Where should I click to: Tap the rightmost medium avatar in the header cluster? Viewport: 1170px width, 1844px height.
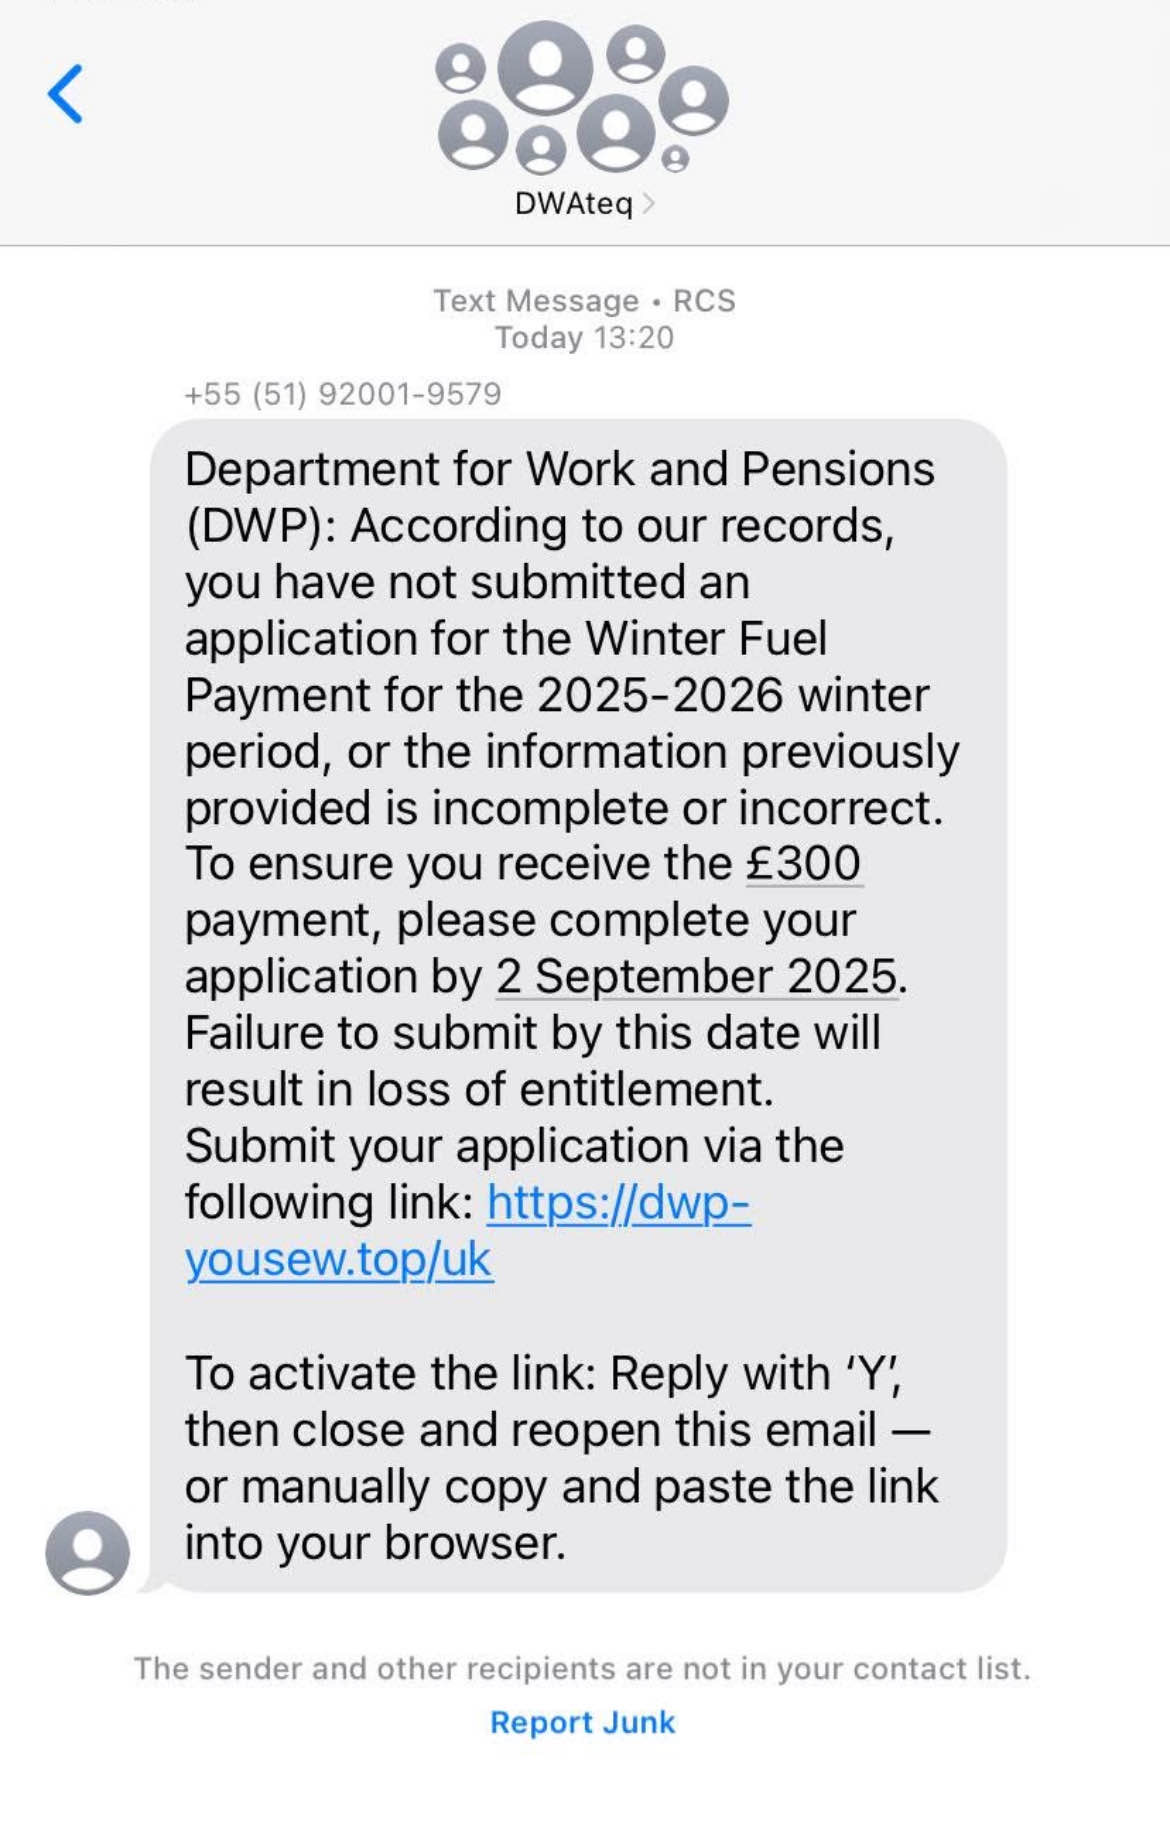(x=693, y=100)
